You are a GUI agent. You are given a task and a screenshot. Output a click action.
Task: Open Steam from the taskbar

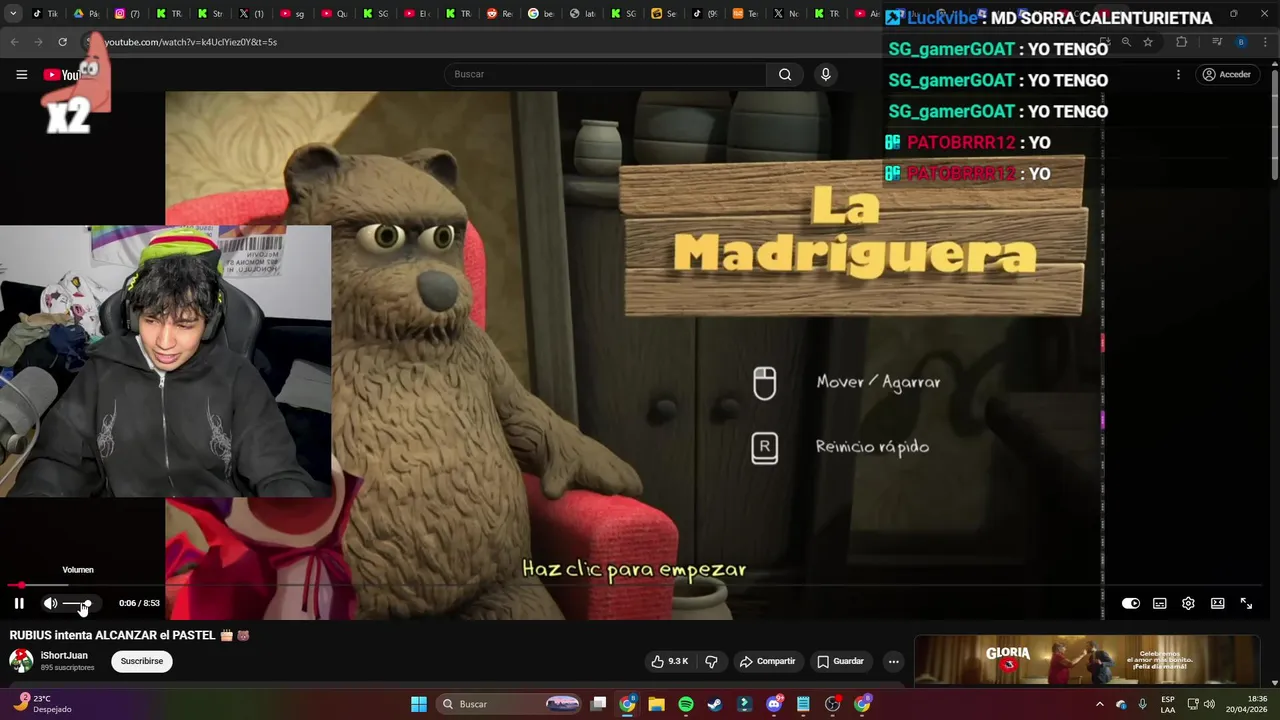point(714,704)
